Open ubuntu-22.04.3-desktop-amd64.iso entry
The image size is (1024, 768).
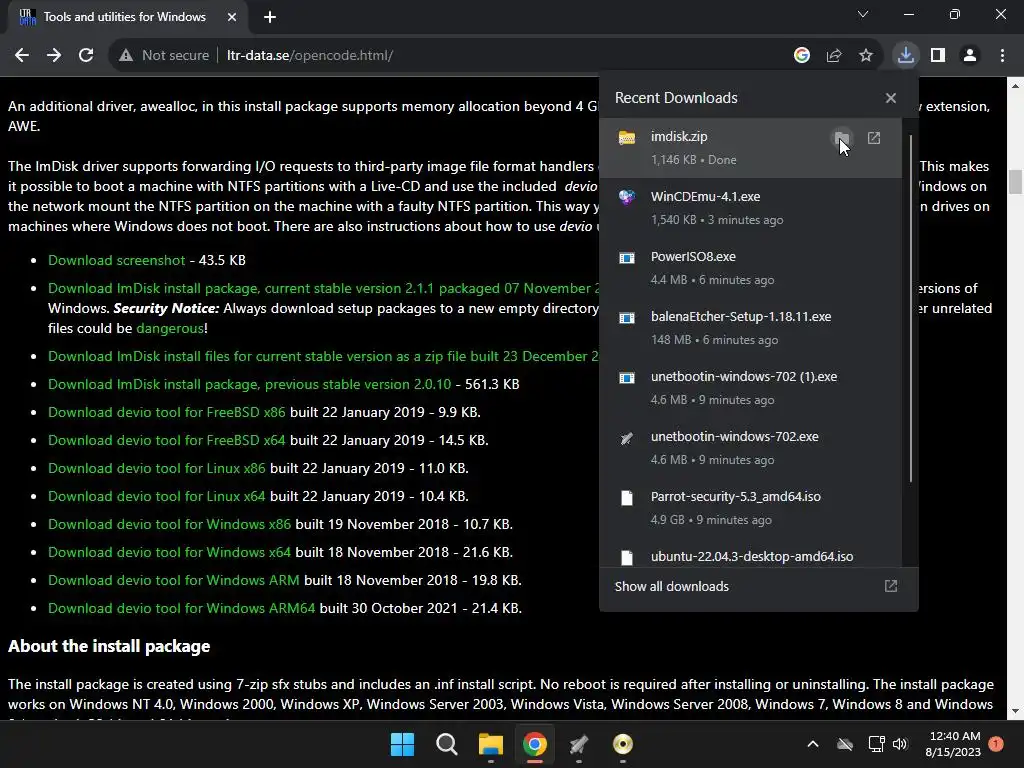click(x=750, y=553)
